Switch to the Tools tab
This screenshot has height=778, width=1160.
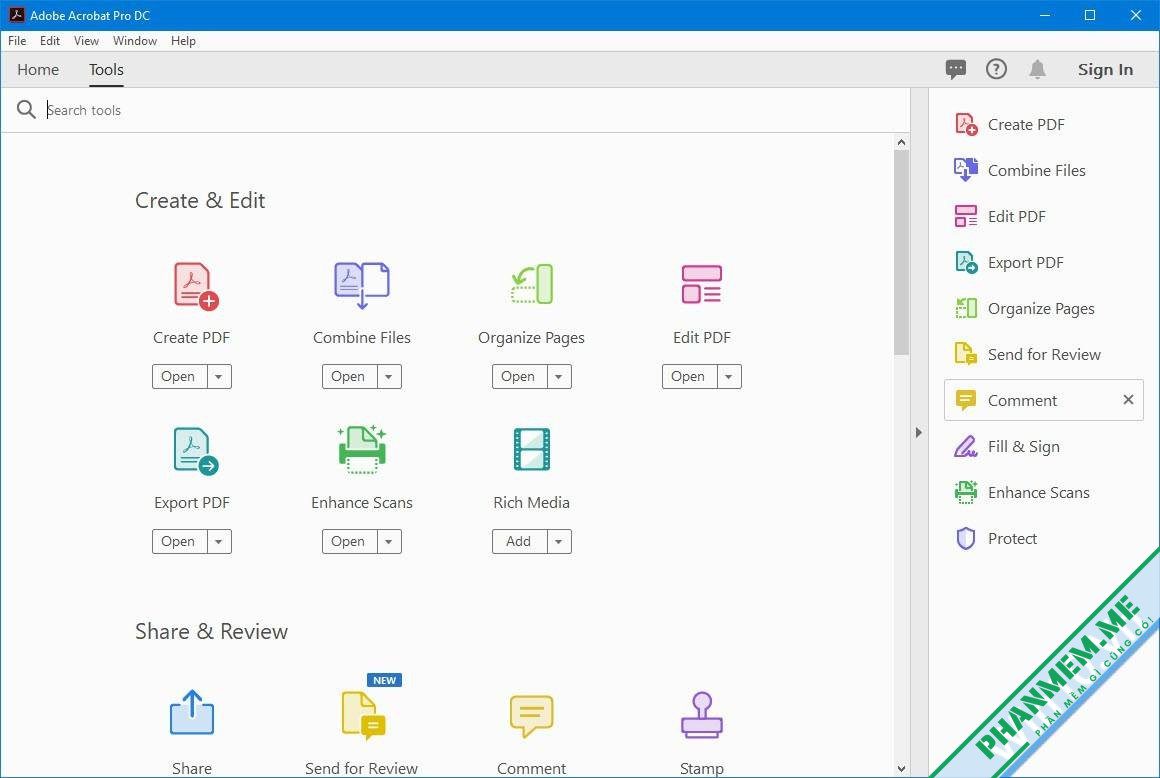click(x=107, y=70)
